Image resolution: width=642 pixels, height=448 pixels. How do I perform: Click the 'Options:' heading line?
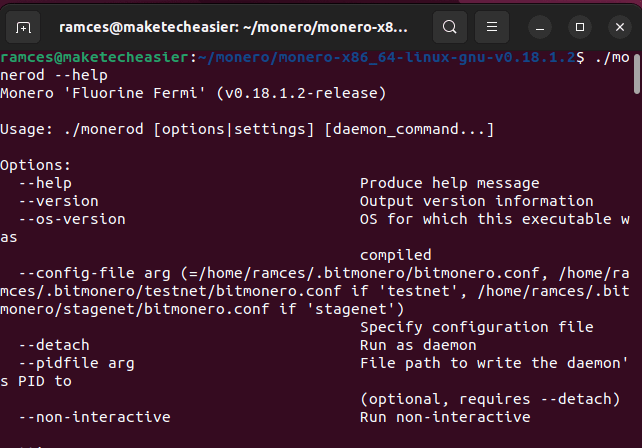36,165
